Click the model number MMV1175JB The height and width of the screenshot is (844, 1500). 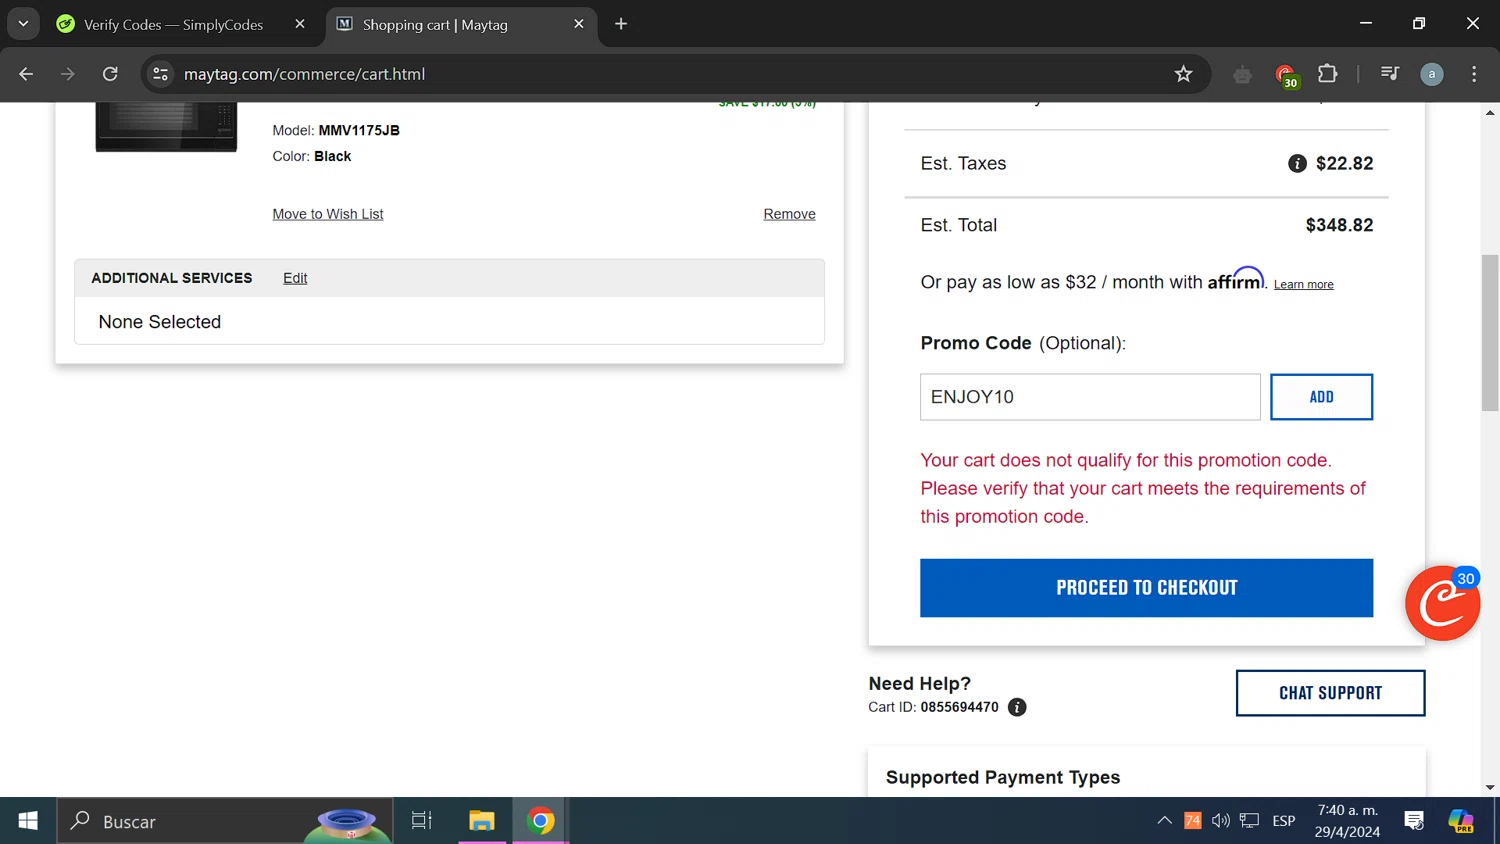[359, 130]
